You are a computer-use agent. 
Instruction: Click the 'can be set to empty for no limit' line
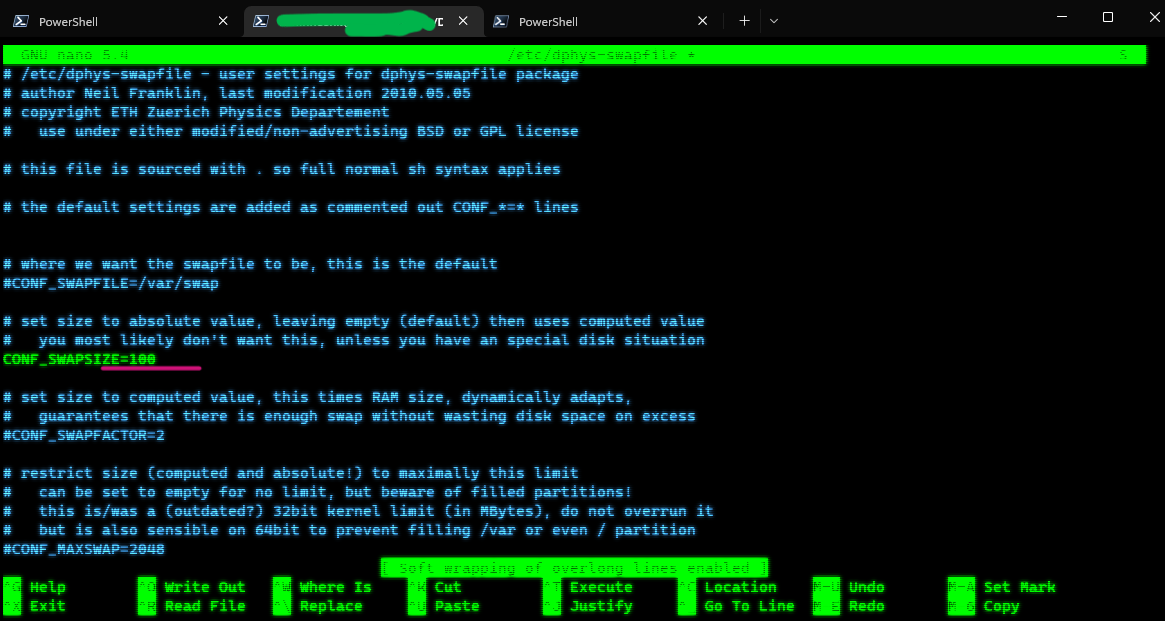tap(318, 492)
